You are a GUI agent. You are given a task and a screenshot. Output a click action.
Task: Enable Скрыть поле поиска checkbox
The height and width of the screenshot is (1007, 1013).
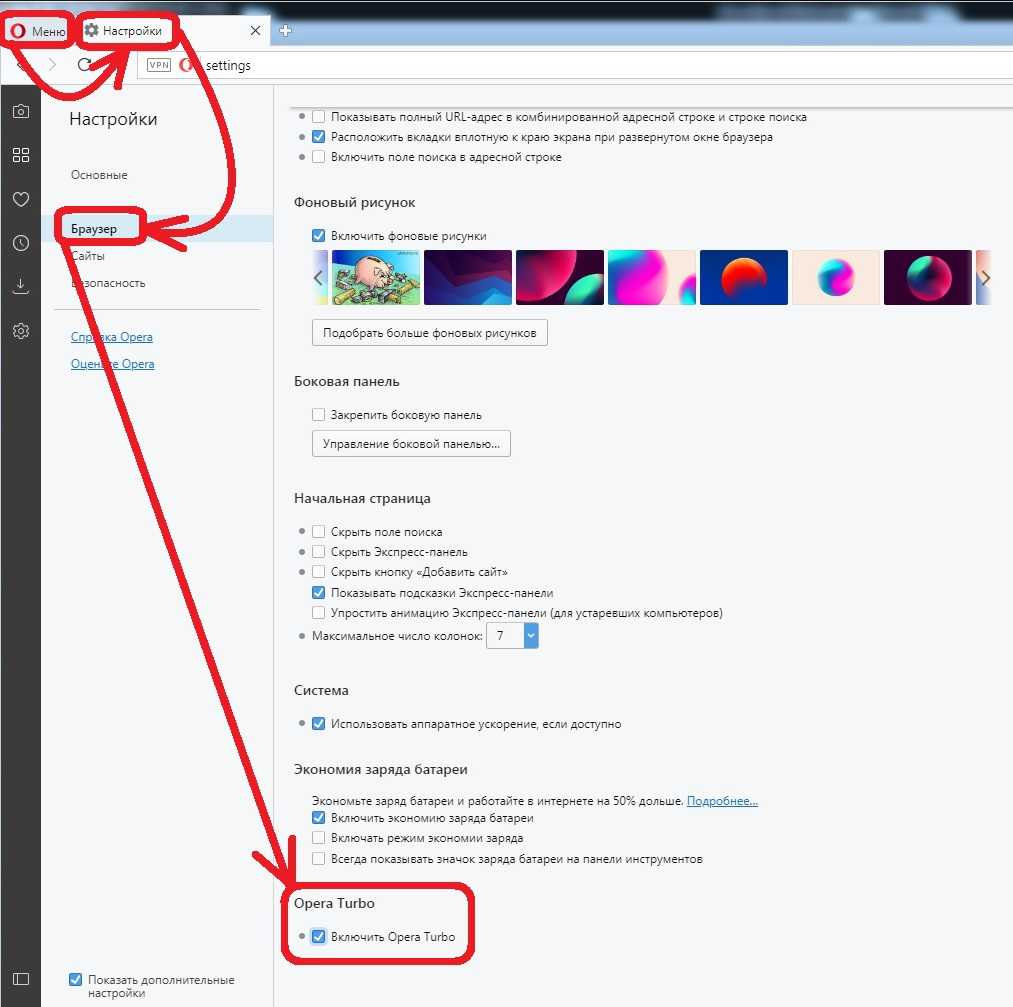[319, 532]
